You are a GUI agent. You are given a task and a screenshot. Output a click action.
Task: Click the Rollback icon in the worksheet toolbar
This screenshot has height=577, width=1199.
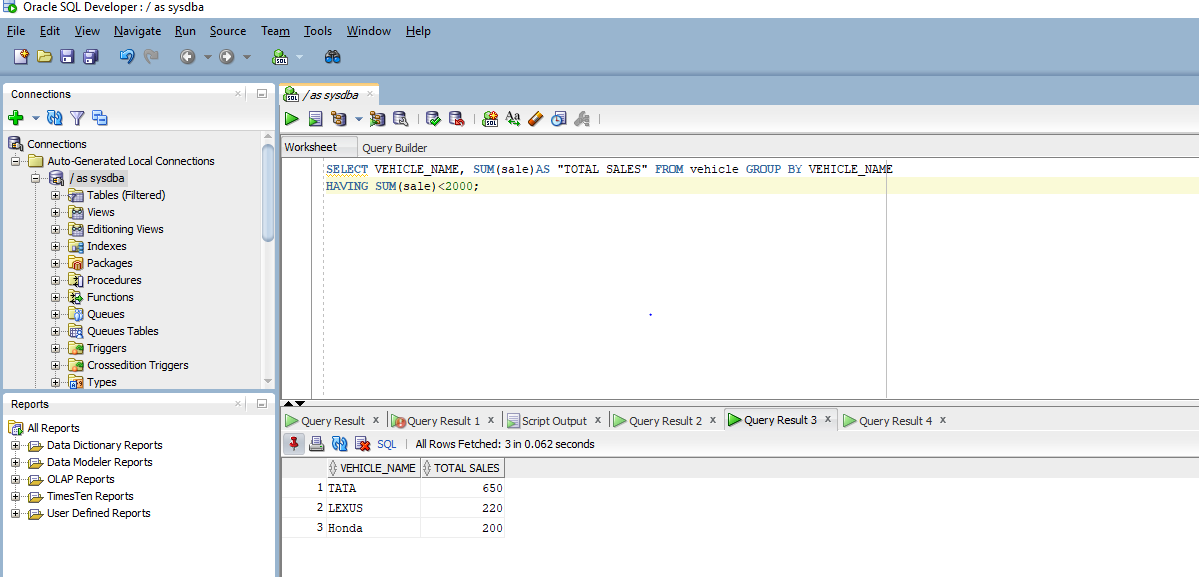pyautogui.click(x=456, y=119)
